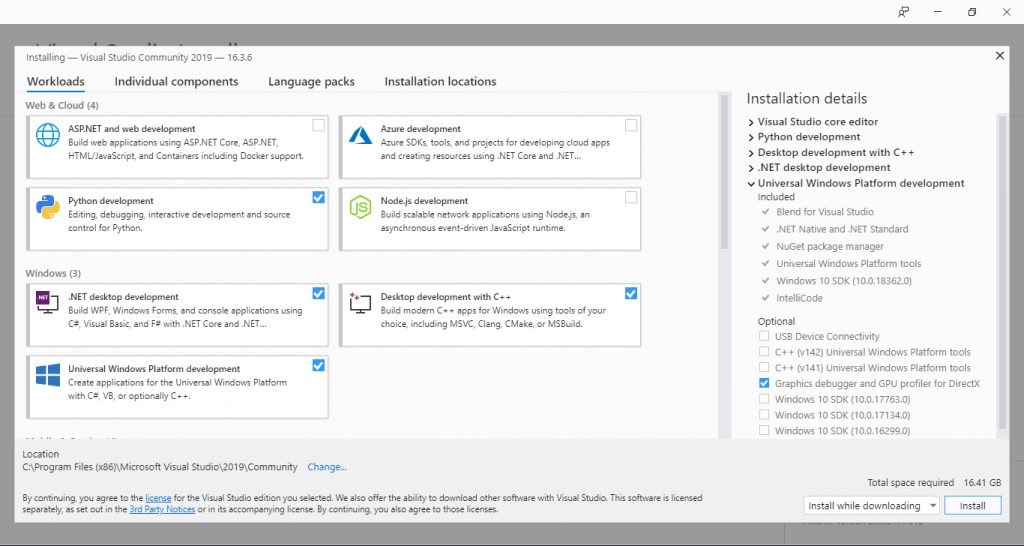Click the Blend for Visual Studio item
Viewport: 1024px width, 546px height.
click(x=825, y=212)
